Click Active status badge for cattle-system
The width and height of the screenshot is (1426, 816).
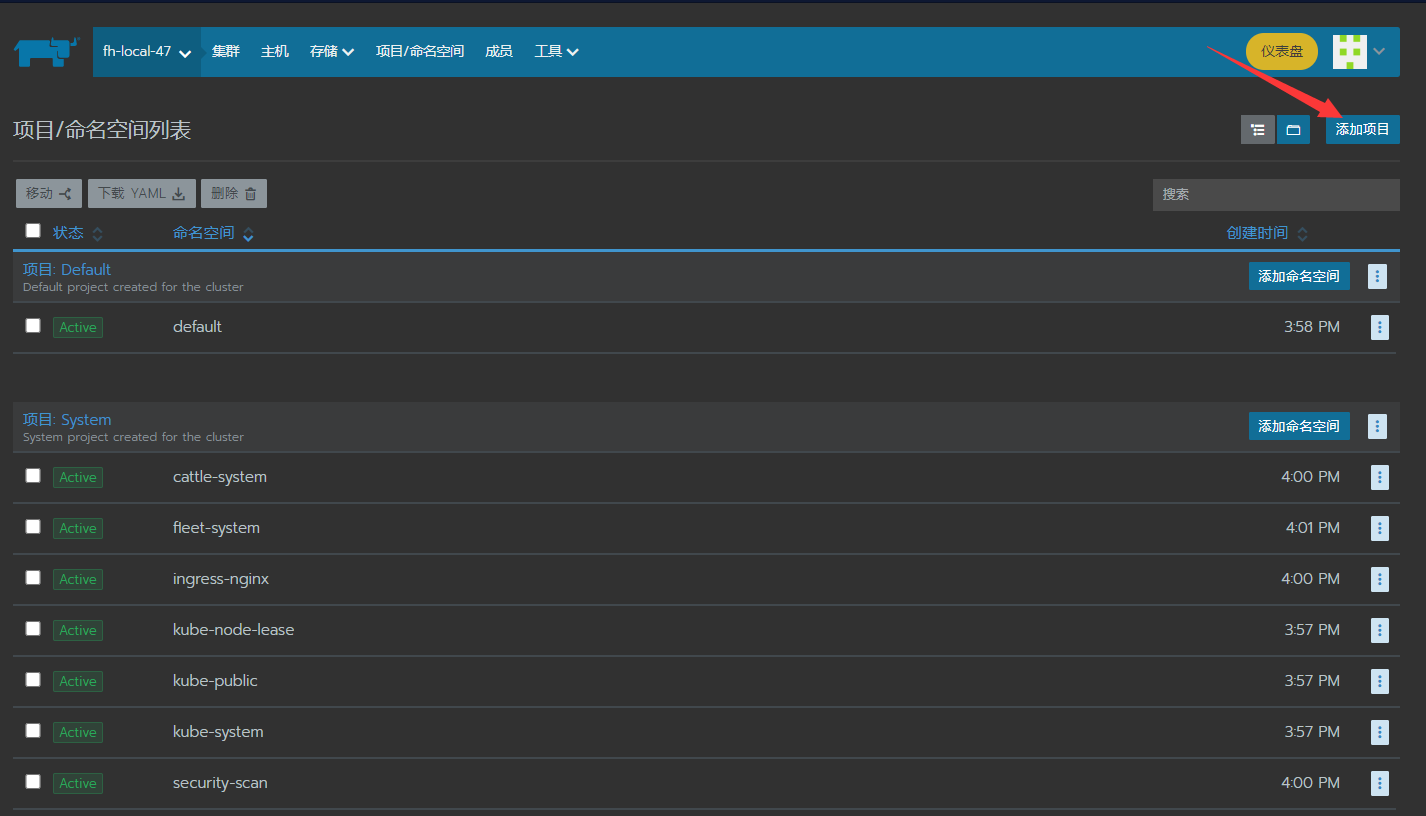coord(78,478)
